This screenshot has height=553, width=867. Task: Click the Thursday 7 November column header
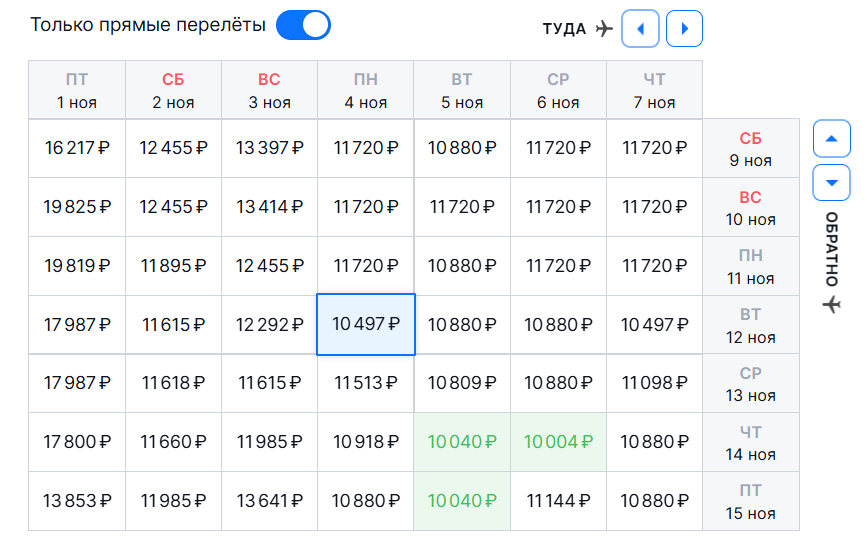(654, 90)
